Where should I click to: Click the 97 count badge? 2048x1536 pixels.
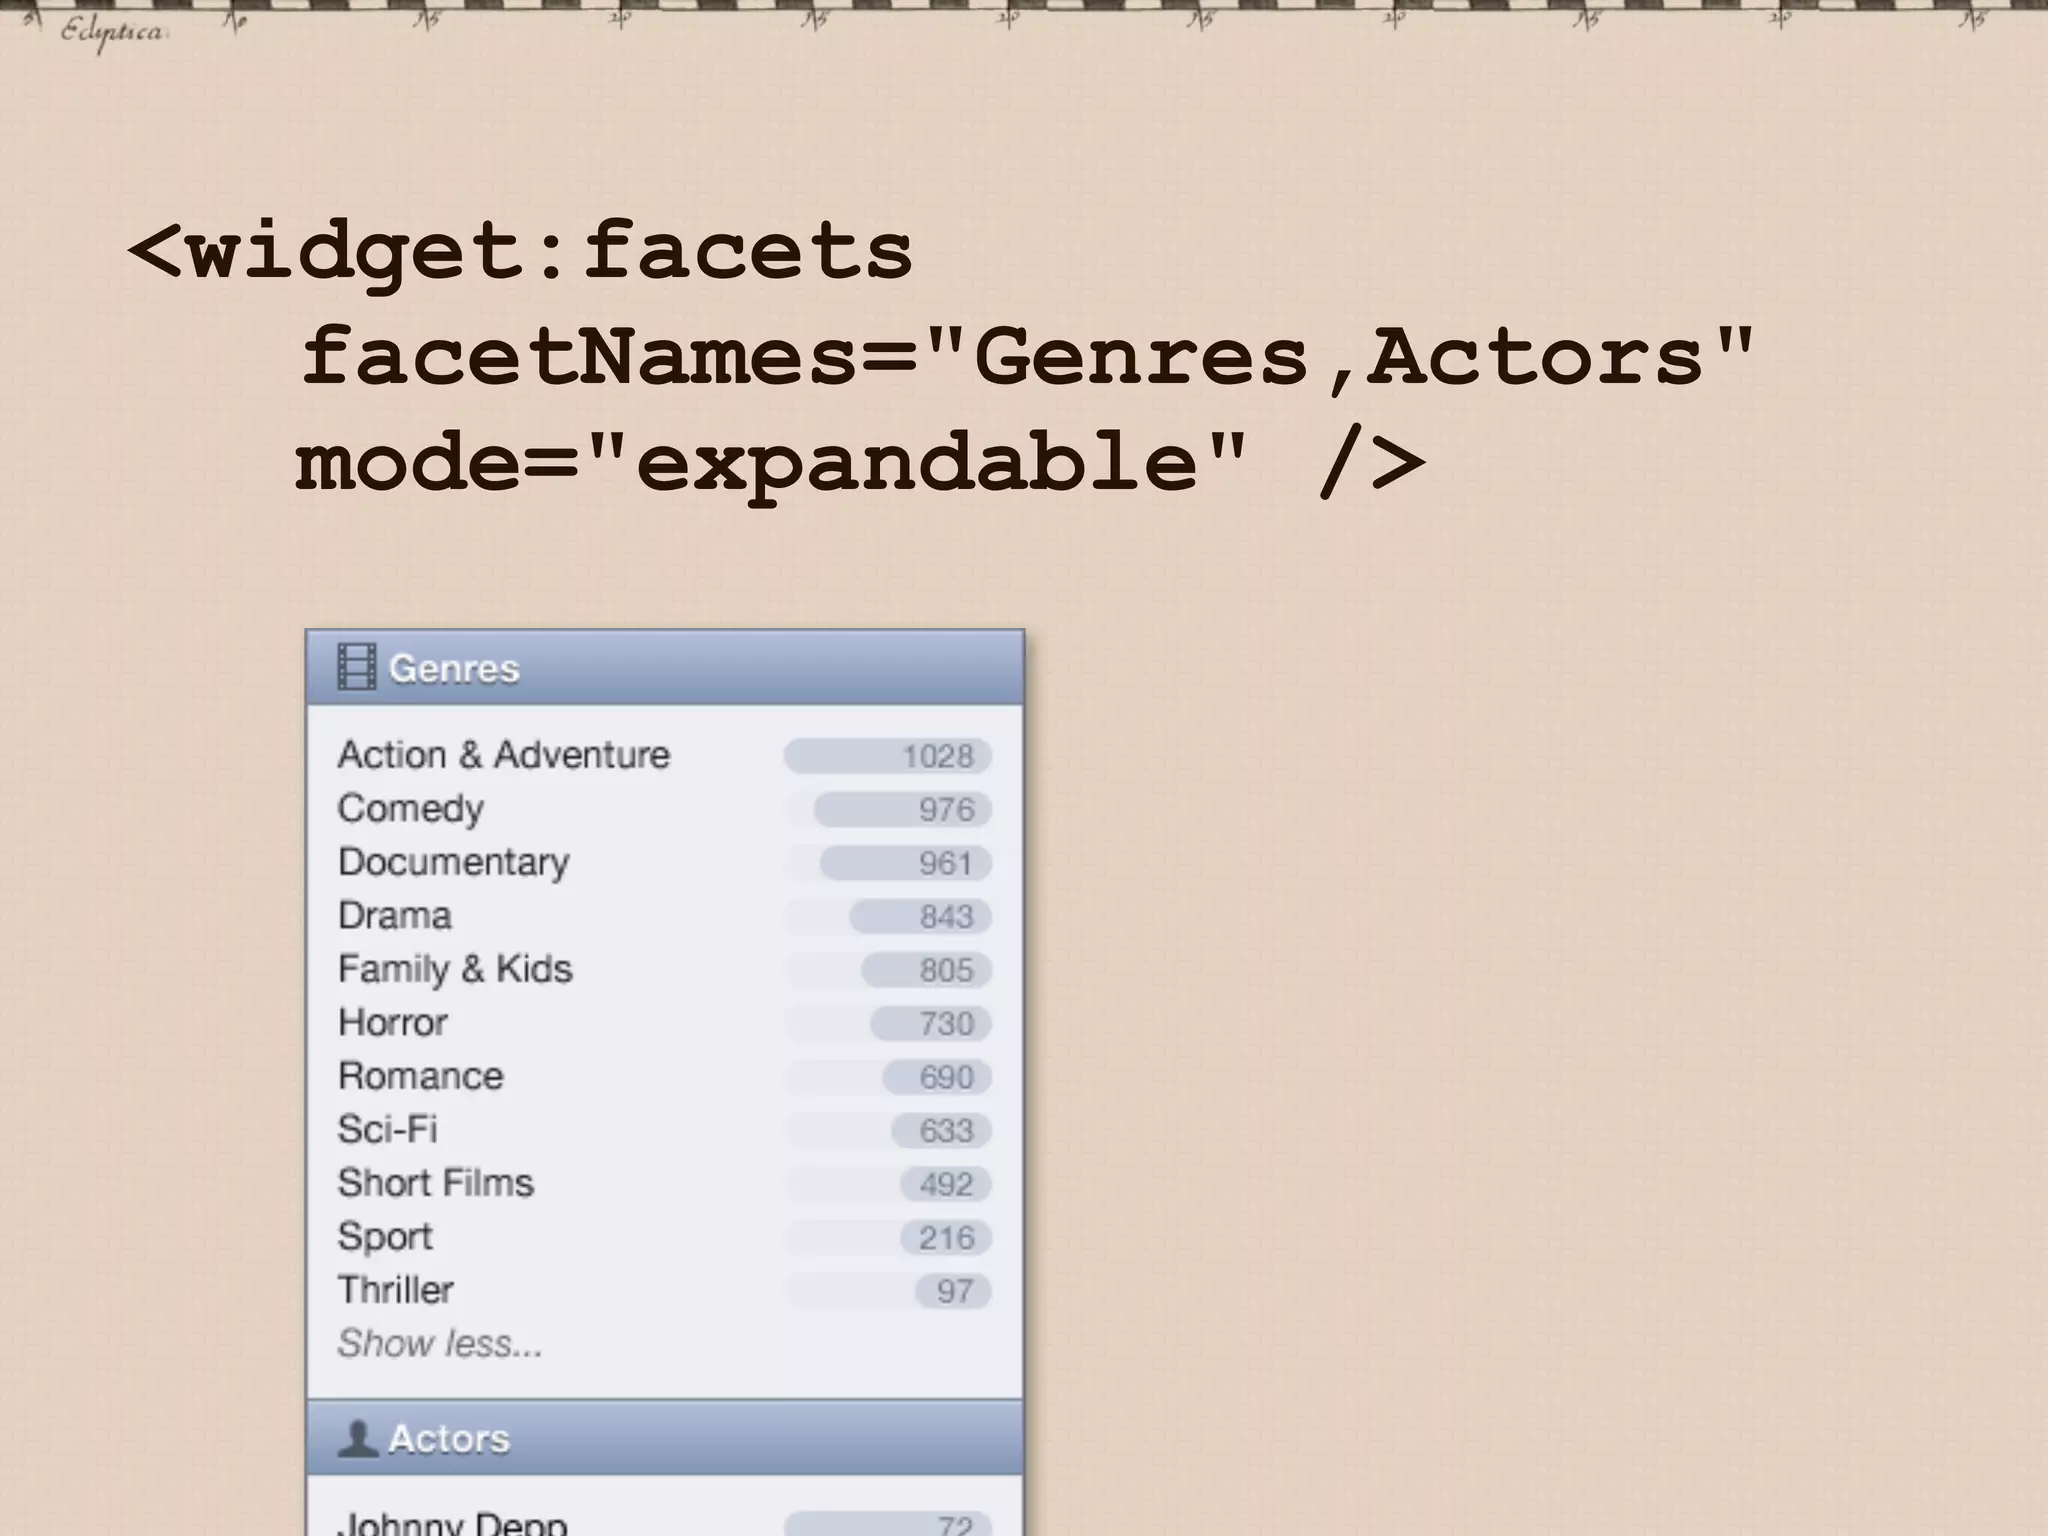(x=953, y=1291)
